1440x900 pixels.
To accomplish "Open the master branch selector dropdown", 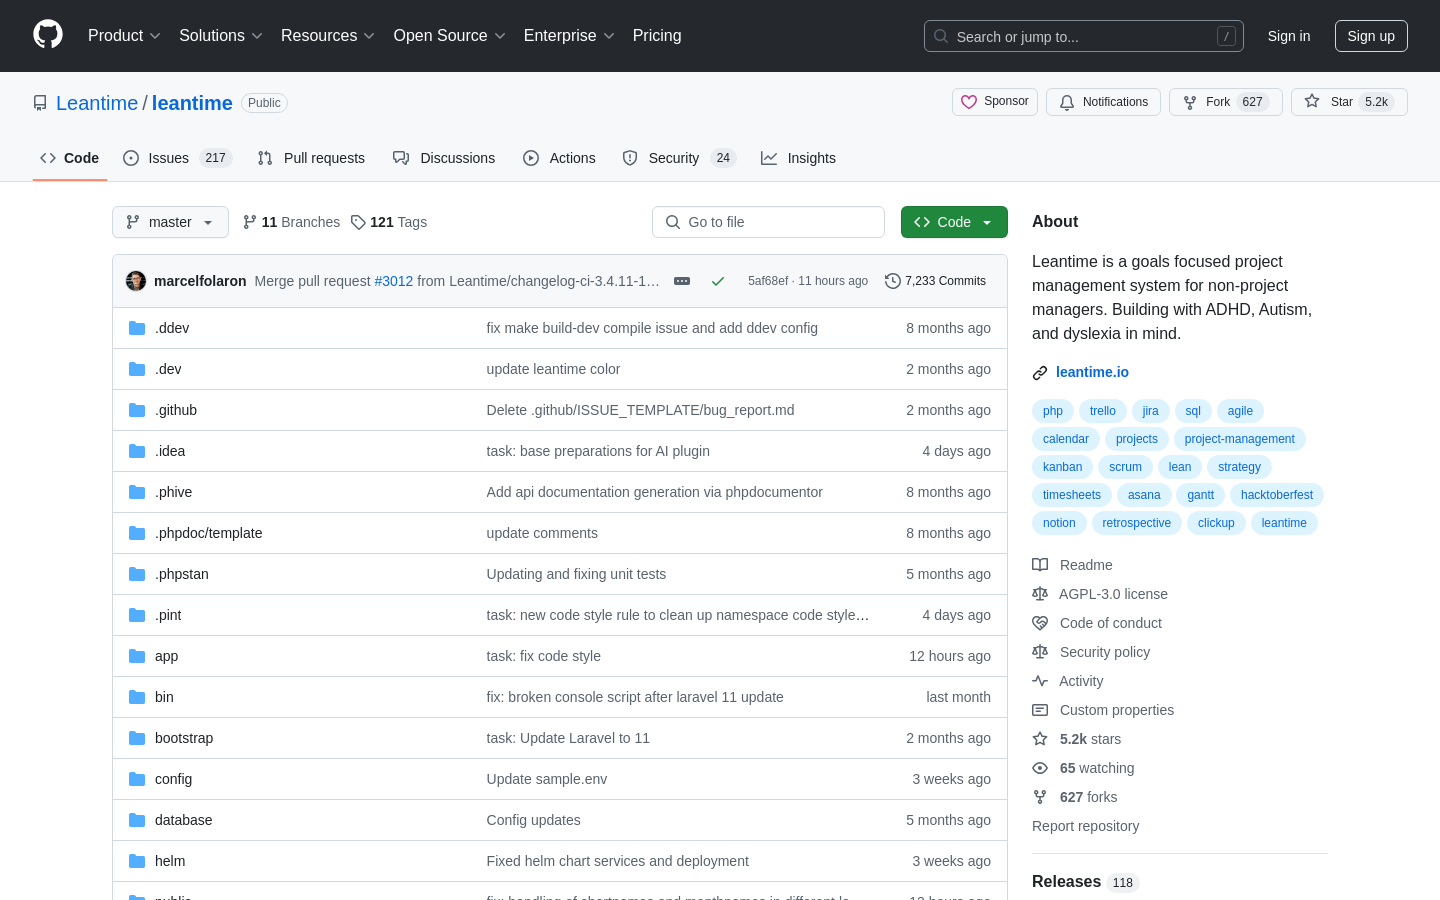I will [170, 222].
